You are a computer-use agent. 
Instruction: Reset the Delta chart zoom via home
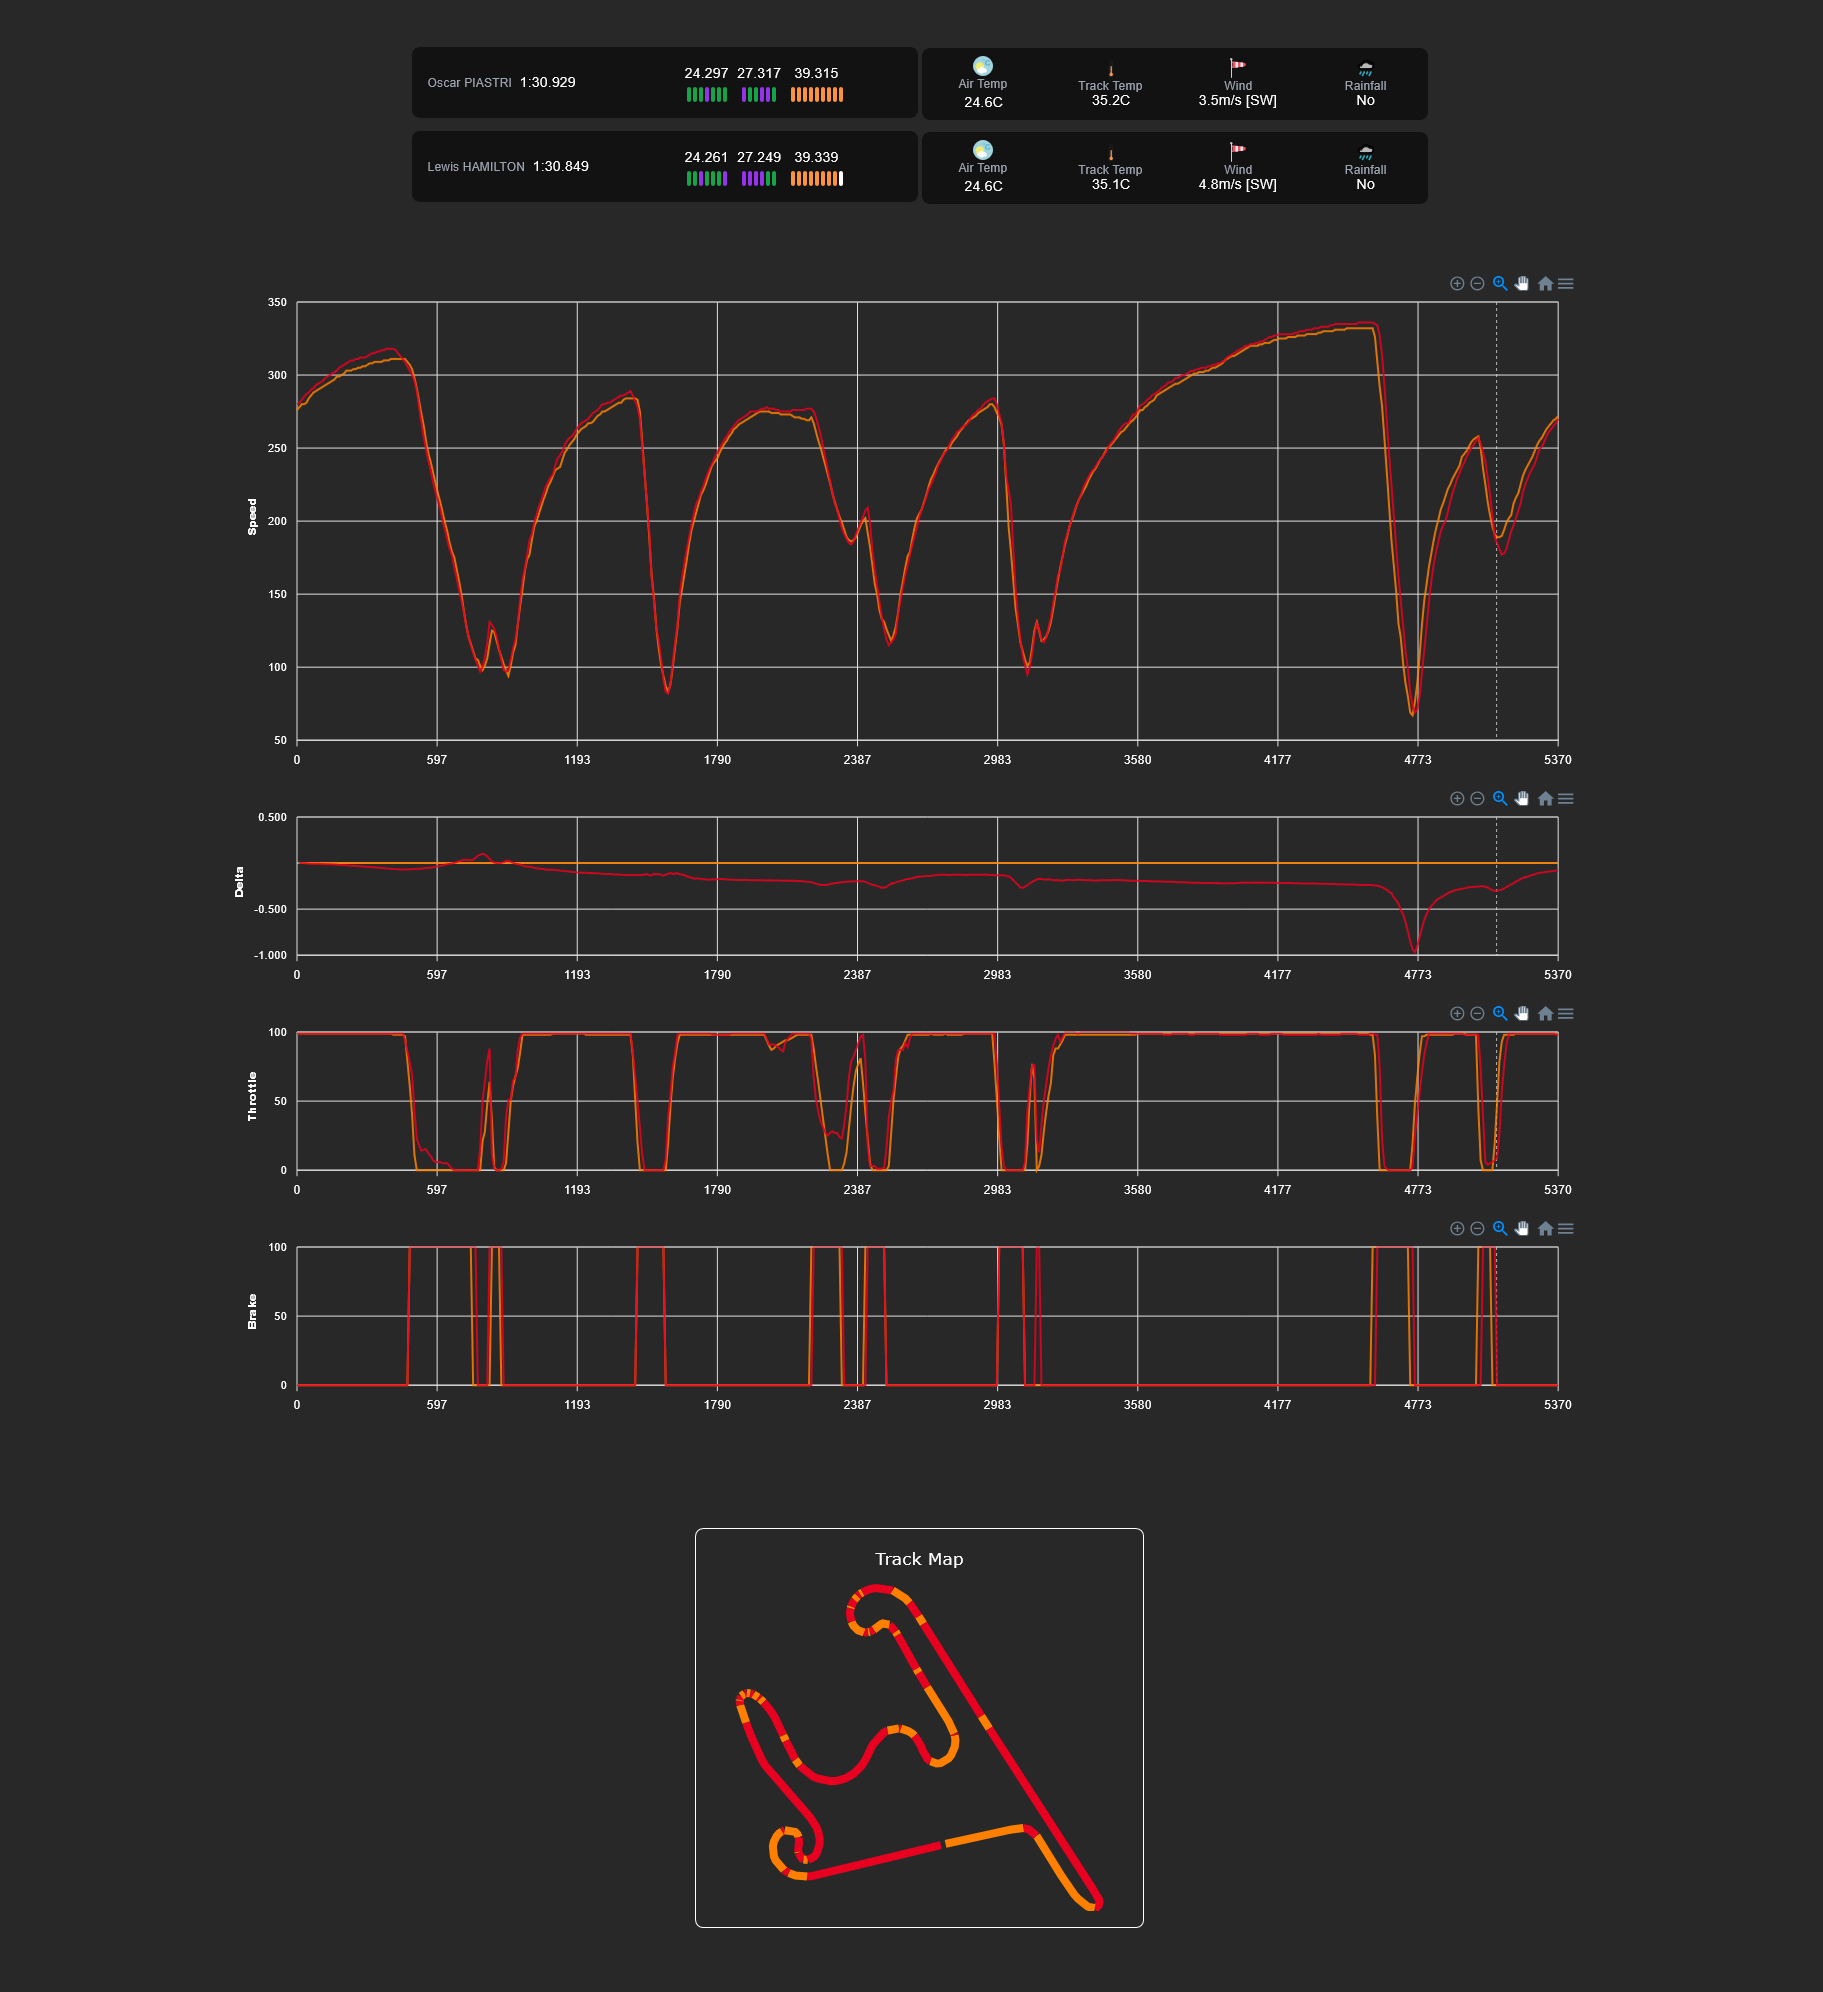[x=1545, y=799]
